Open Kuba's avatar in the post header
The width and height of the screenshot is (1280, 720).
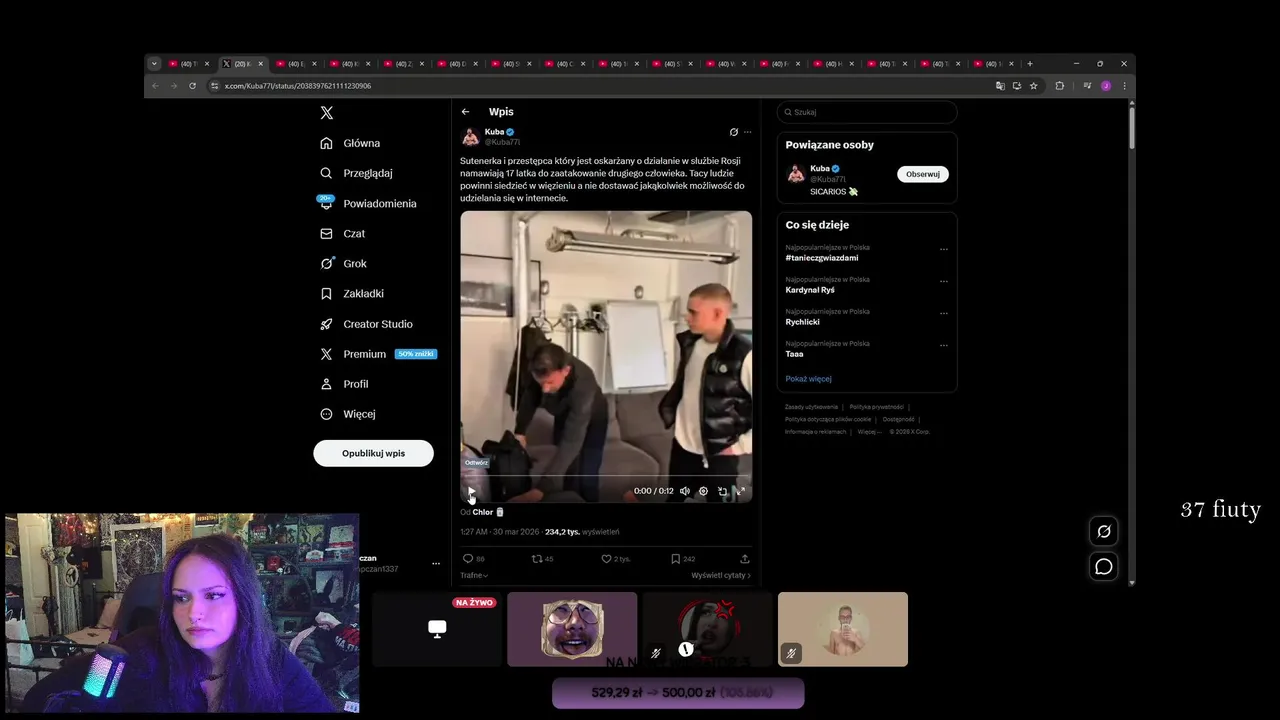pos(470,137)
